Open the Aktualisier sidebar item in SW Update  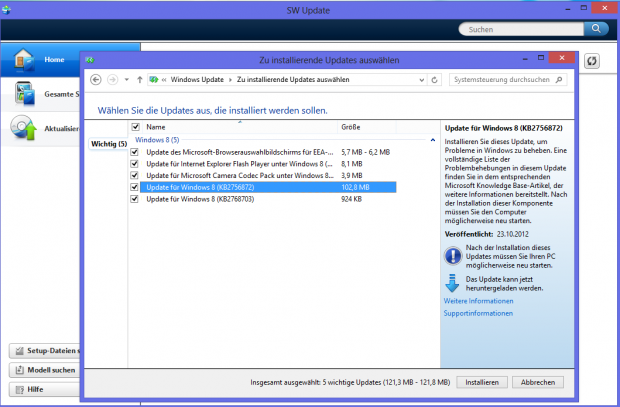(41, 129)
